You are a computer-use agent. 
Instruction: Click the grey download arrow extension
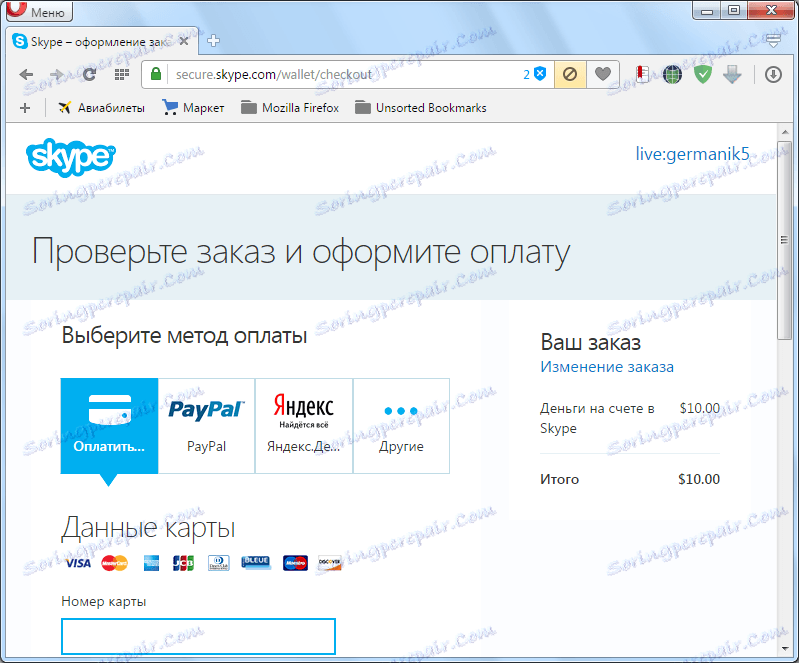[732, 74]
